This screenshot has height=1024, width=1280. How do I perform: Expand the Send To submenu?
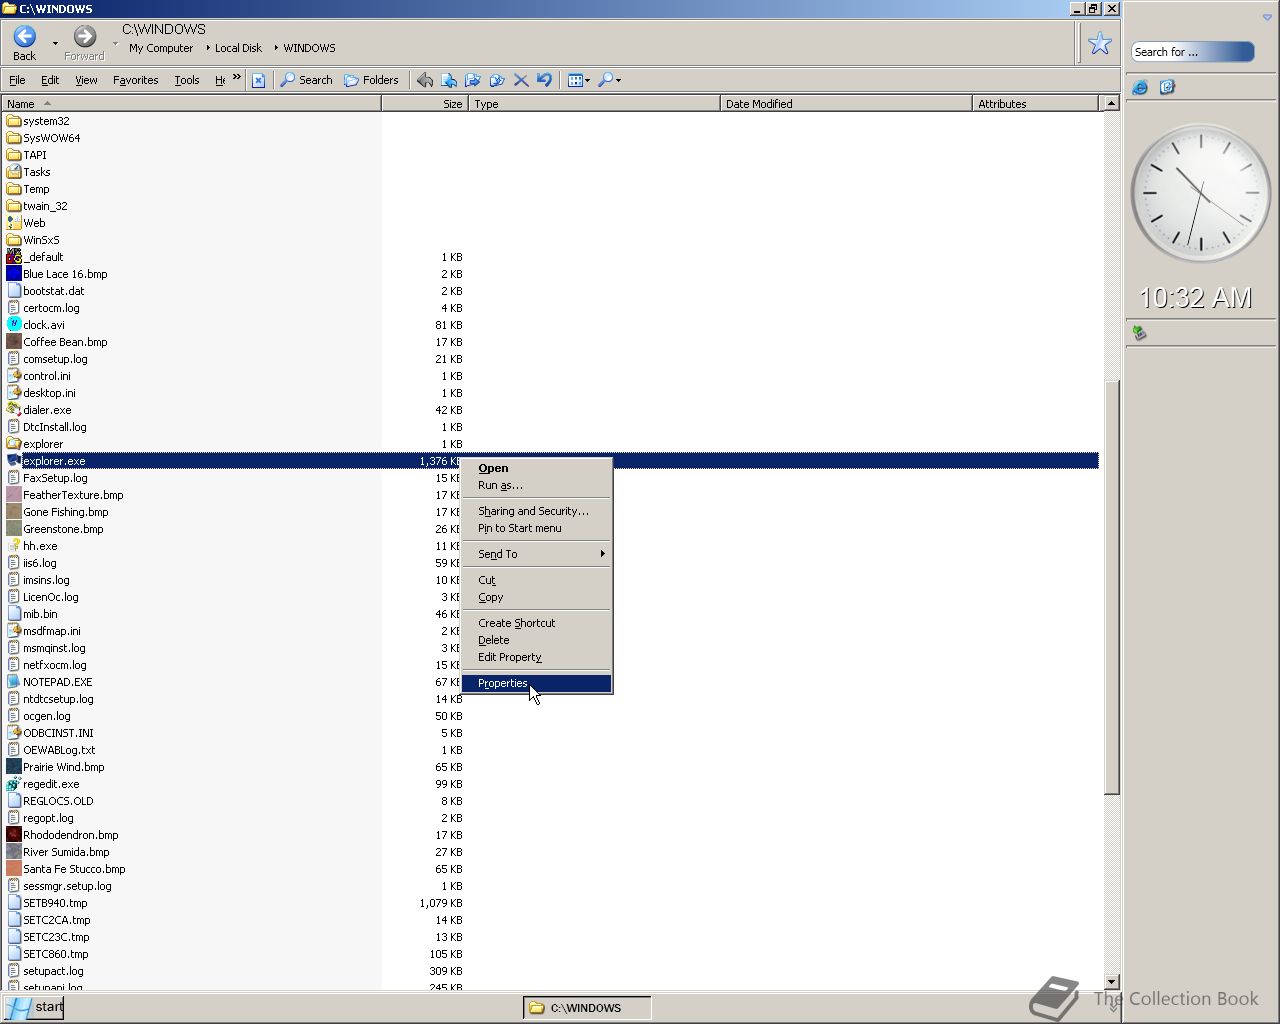pyautogui.click(x=537, y=554)
